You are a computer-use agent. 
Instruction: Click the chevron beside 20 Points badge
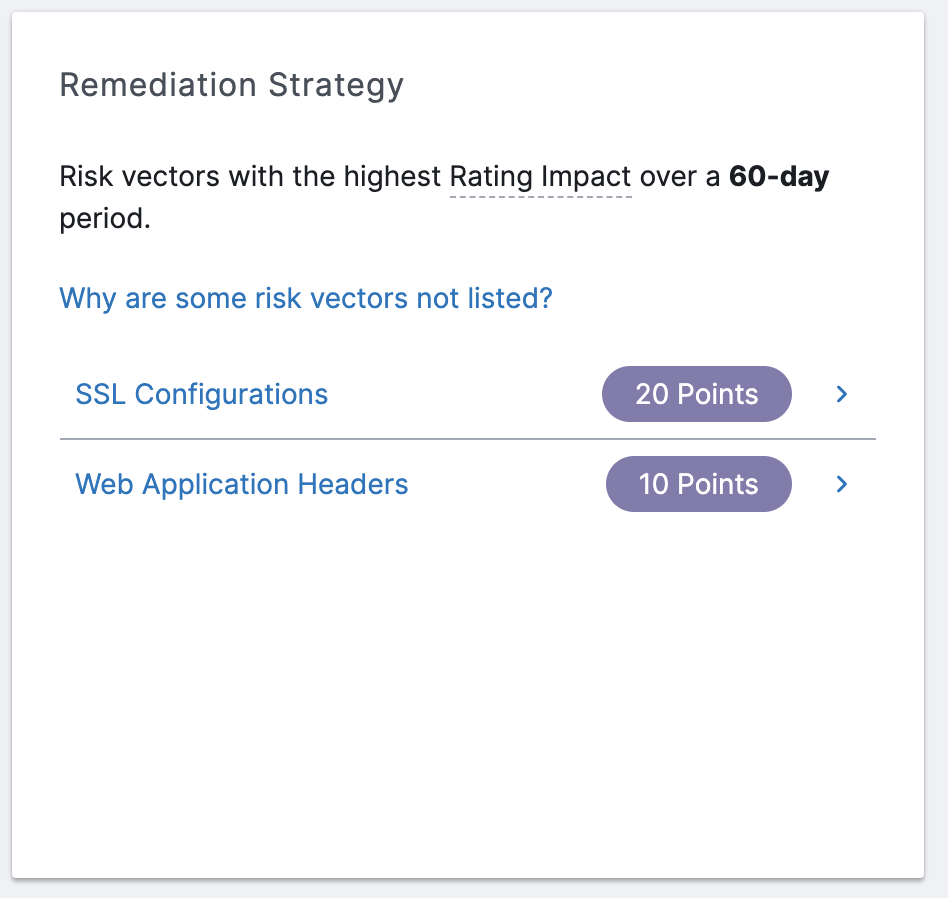click(x=841, y=394)
